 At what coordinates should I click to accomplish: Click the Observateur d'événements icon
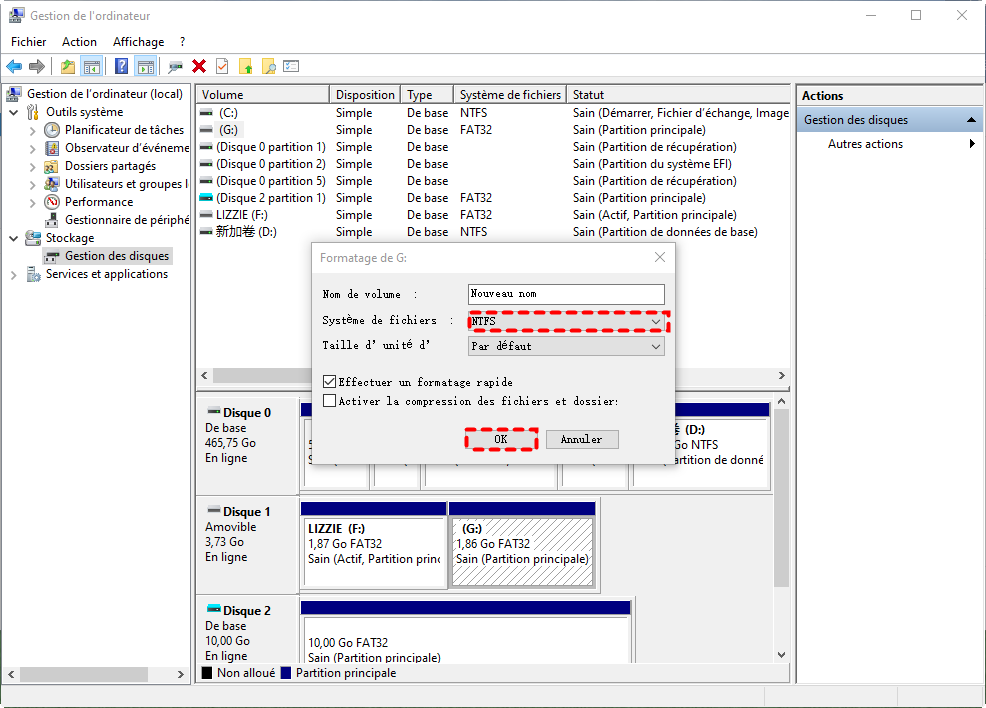(52, 148)
